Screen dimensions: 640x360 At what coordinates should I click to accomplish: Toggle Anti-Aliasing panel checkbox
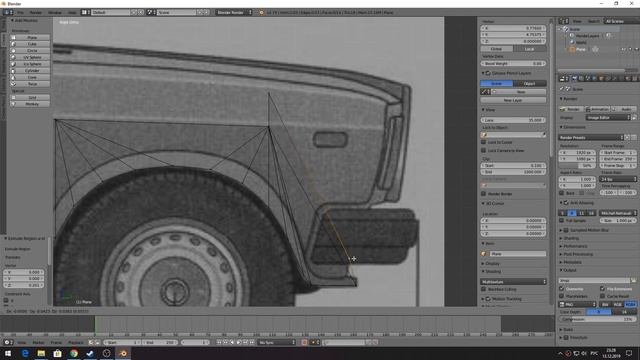566,203
